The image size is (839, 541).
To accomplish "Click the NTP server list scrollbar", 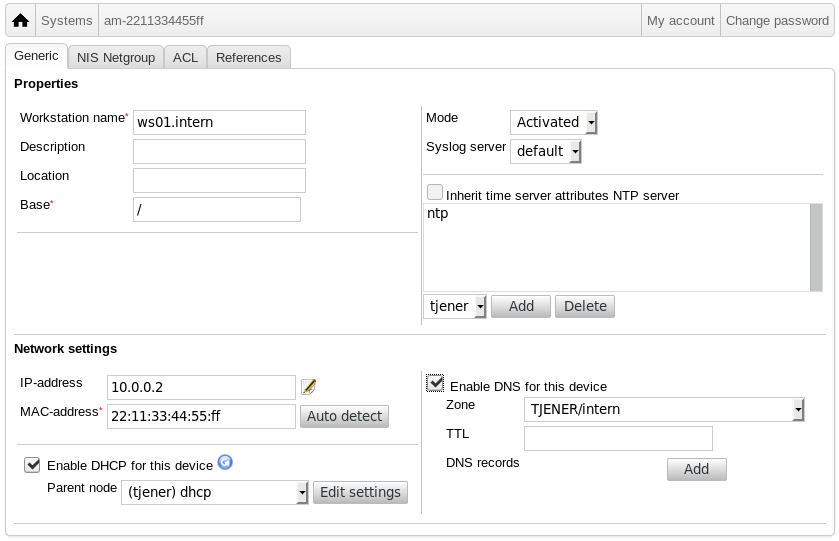I will coord(816,247).
